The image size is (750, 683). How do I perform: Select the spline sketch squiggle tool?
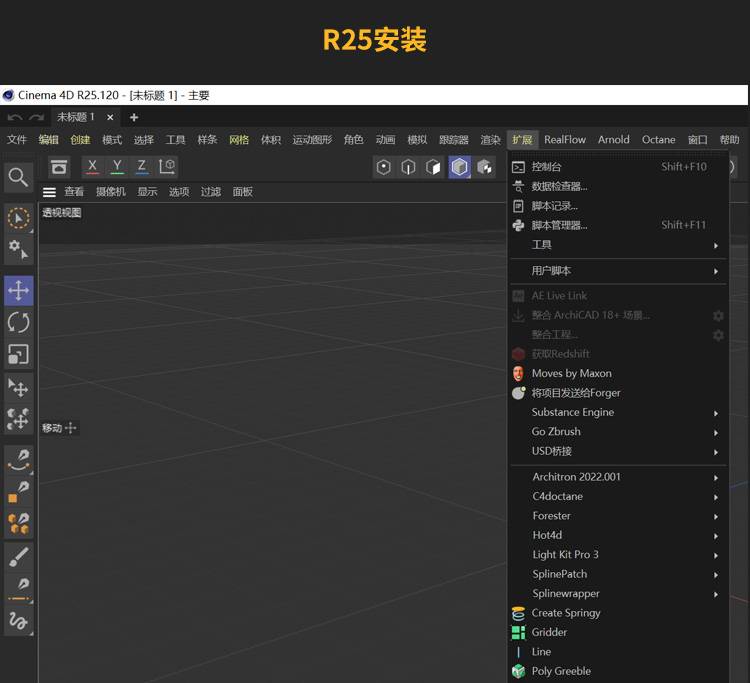click(x=19, y=621)
